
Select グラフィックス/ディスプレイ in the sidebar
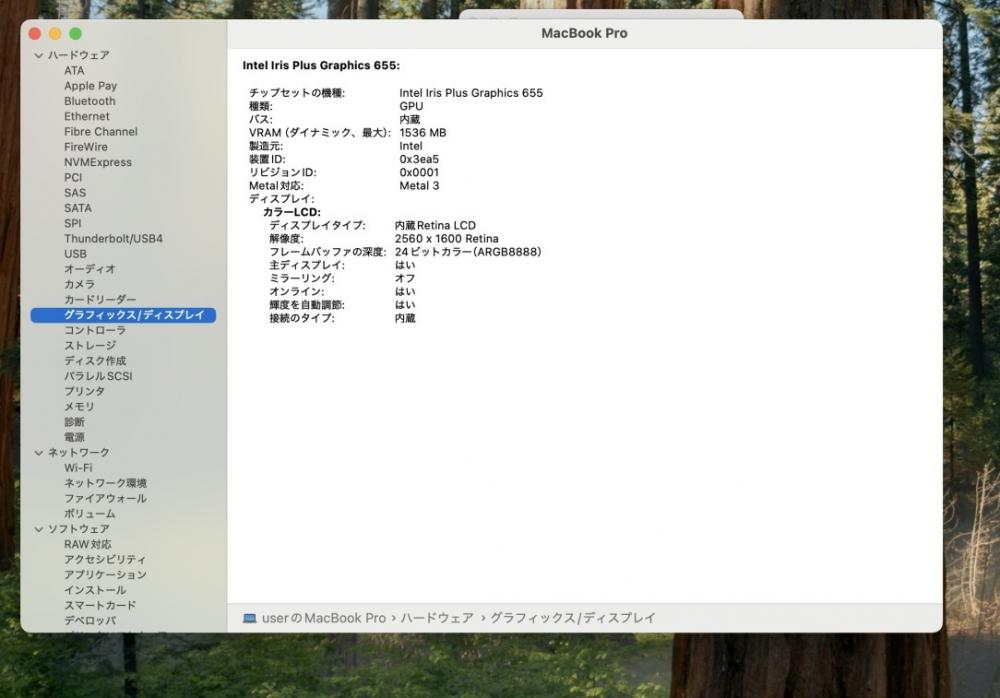pos(123,315)
